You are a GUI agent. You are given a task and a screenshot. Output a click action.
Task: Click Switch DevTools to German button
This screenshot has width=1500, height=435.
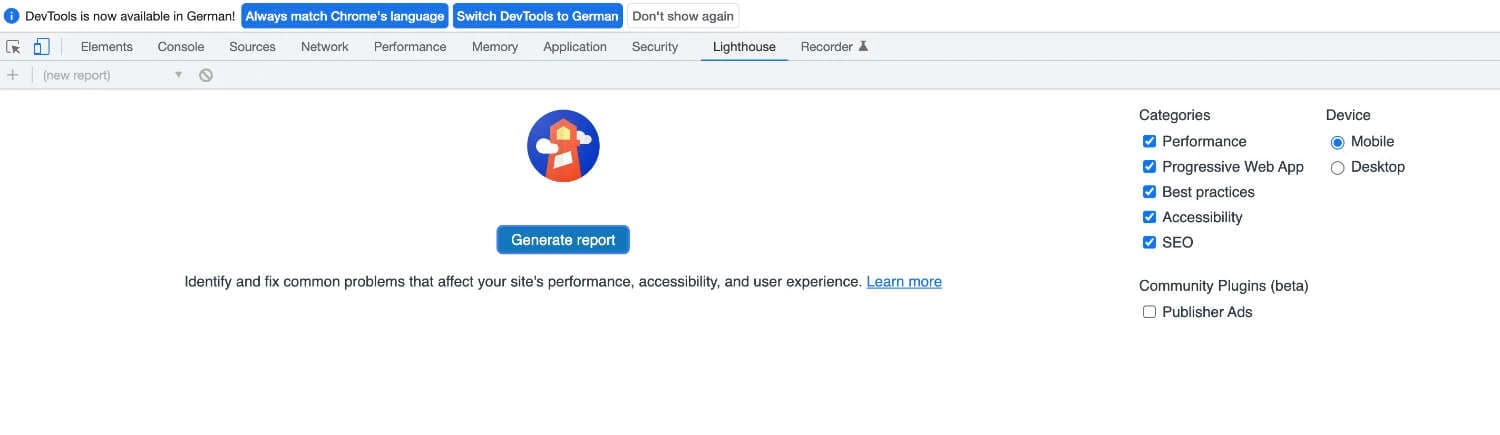pos(538,16)
